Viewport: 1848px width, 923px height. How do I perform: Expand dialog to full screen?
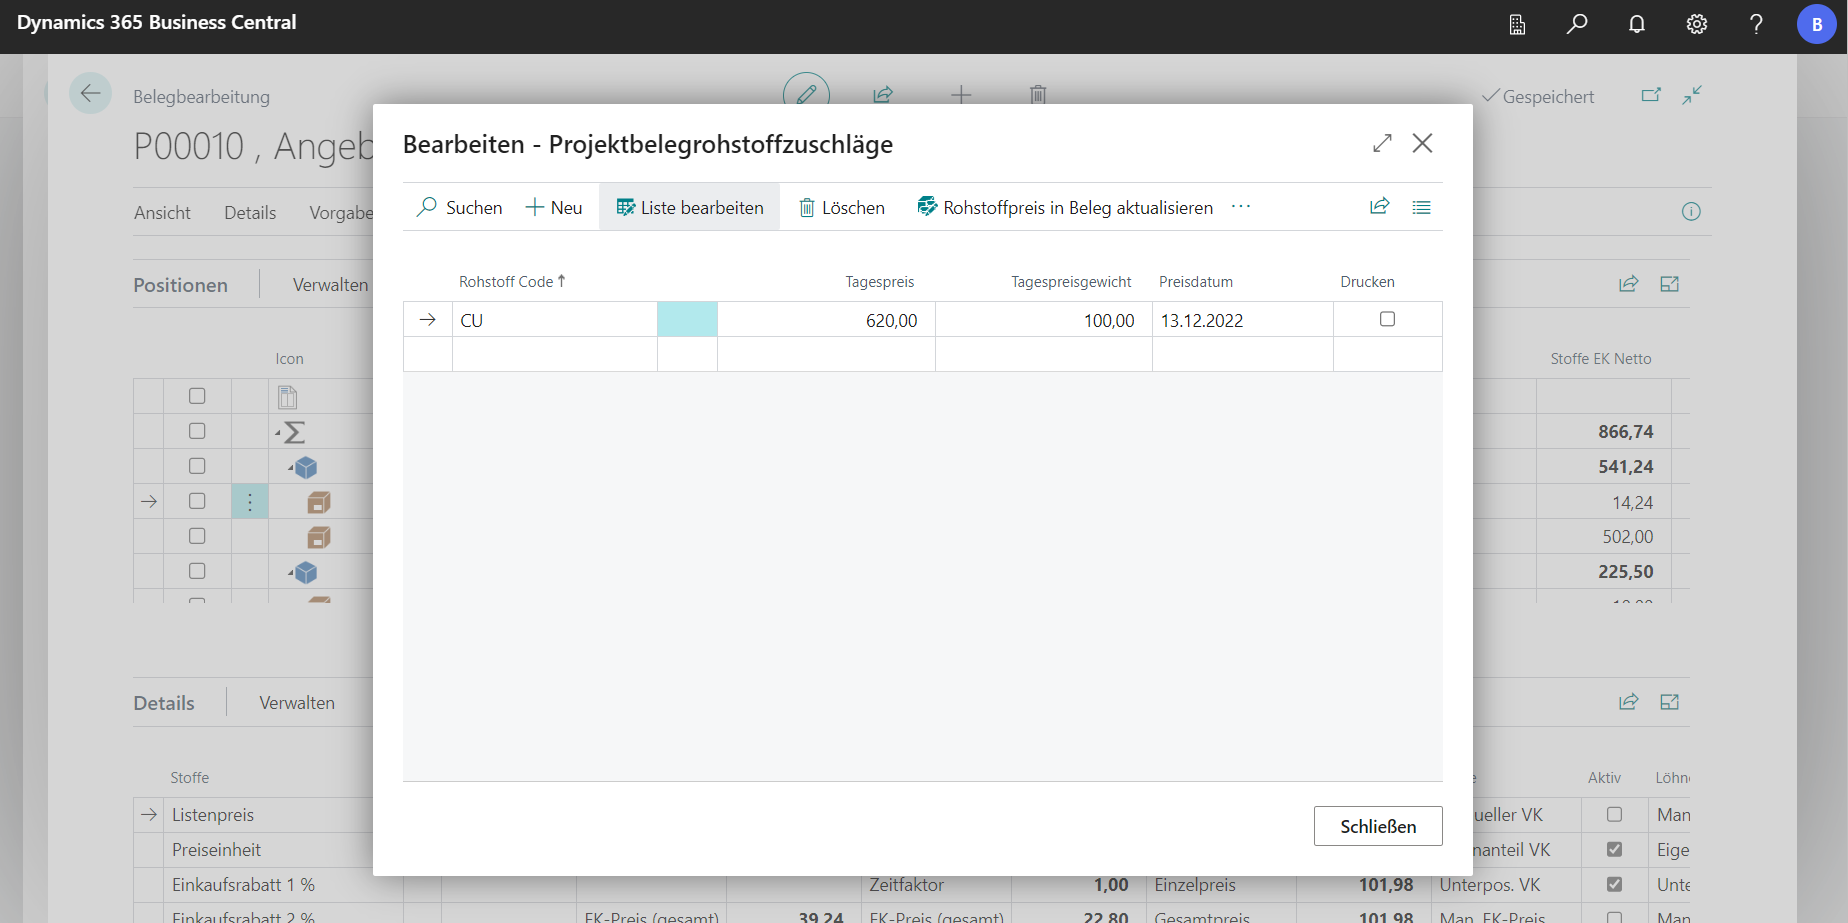pyautogui.click(x=1382, y=144)
